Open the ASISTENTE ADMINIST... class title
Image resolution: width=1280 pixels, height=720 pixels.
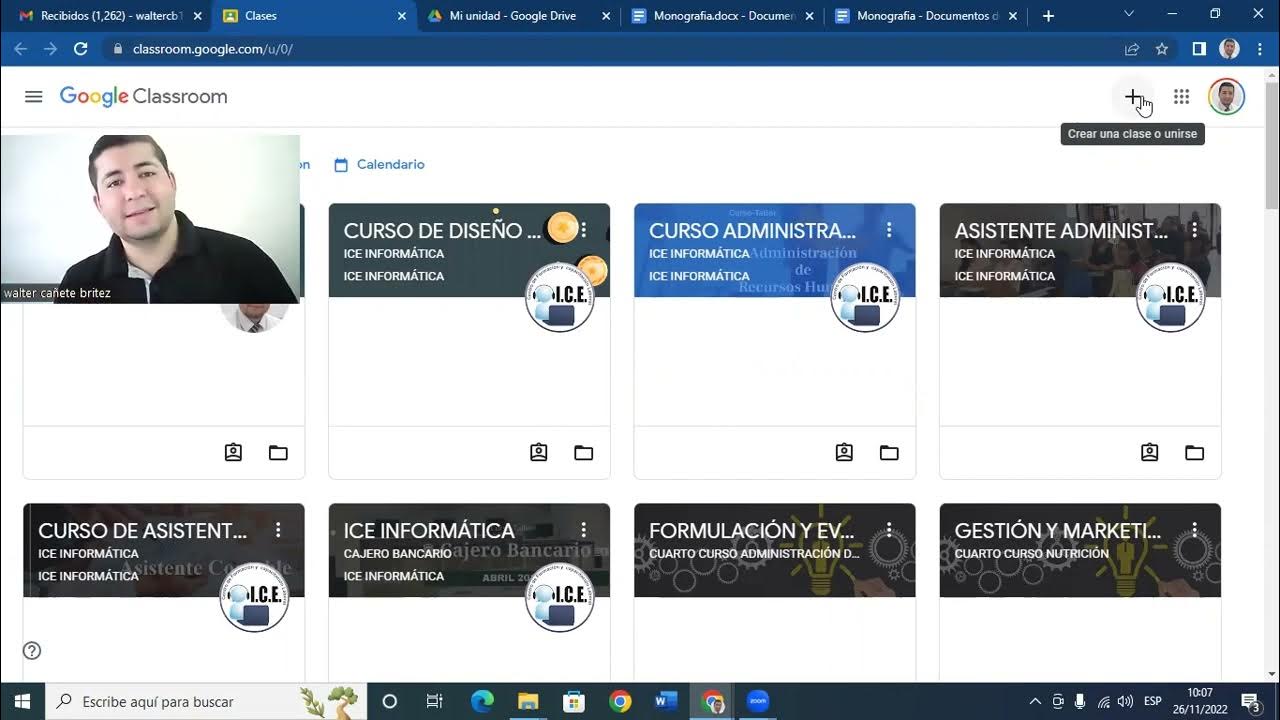(1061, 231)
